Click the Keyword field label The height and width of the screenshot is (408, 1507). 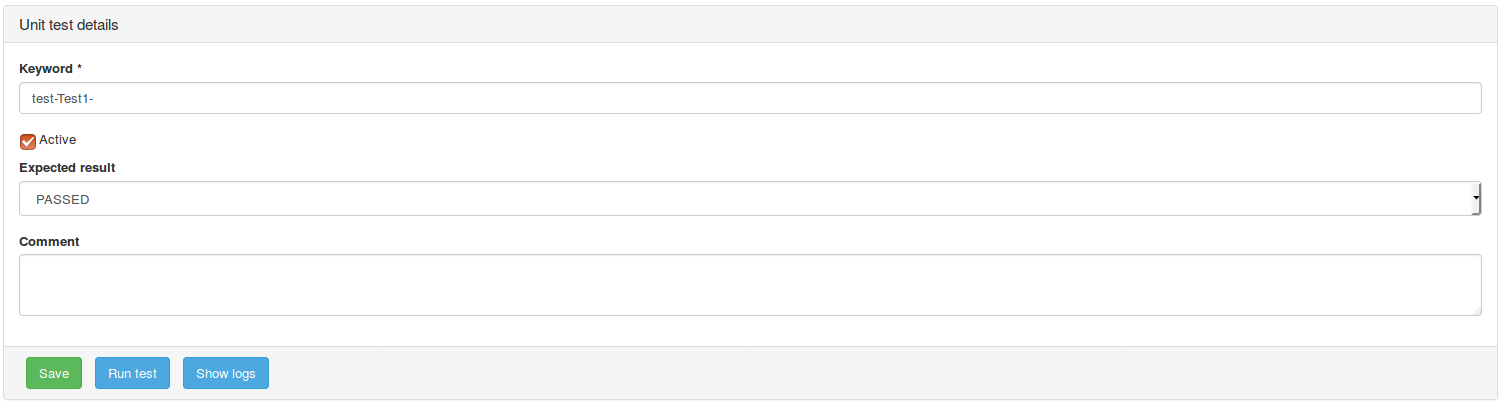46,69
